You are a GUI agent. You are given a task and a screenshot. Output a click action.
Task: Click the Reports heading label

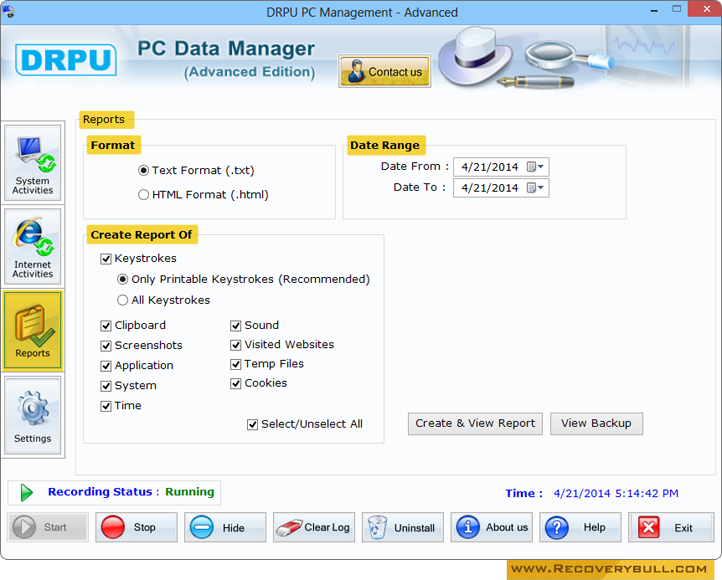click(x=104, y=120)
